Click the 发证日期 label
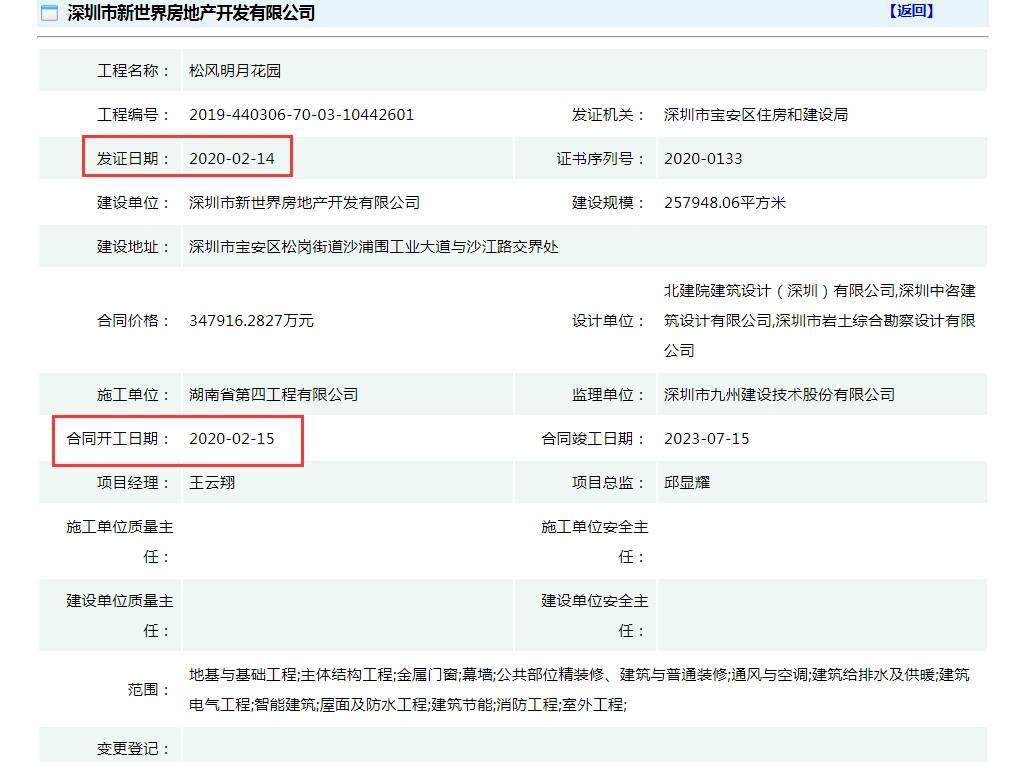Screen dimensions: 1017x762 [133, 159]
